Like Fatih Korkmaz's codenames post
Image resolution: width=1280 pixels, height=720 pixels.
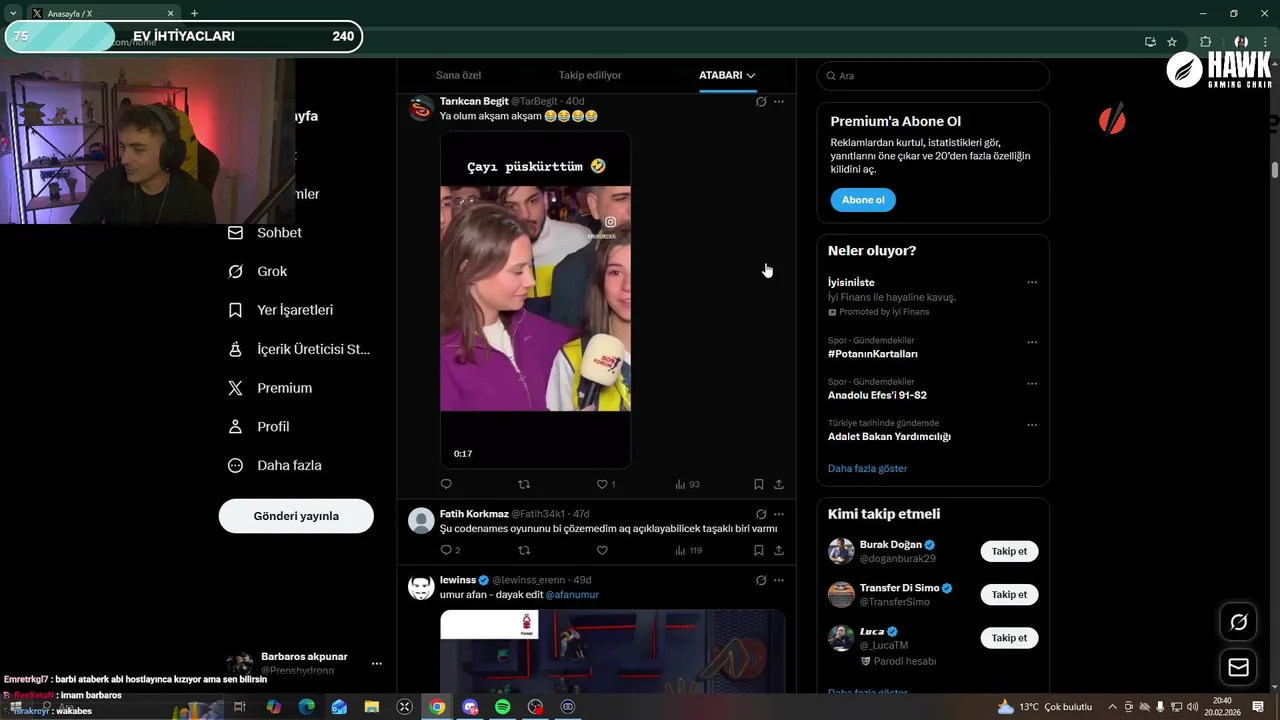pos(602,550)
